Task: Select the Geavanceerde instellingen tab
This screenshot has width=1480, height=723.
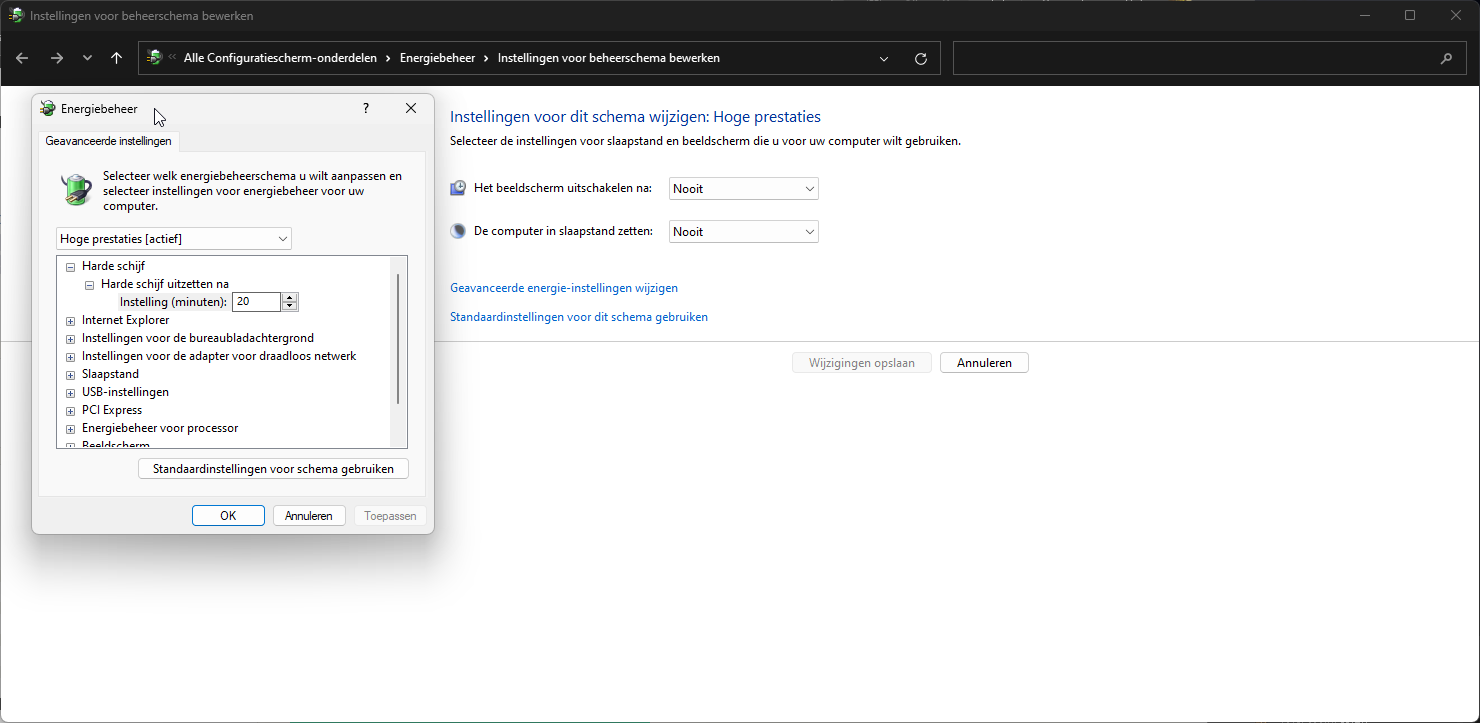Action: [109, 141]
